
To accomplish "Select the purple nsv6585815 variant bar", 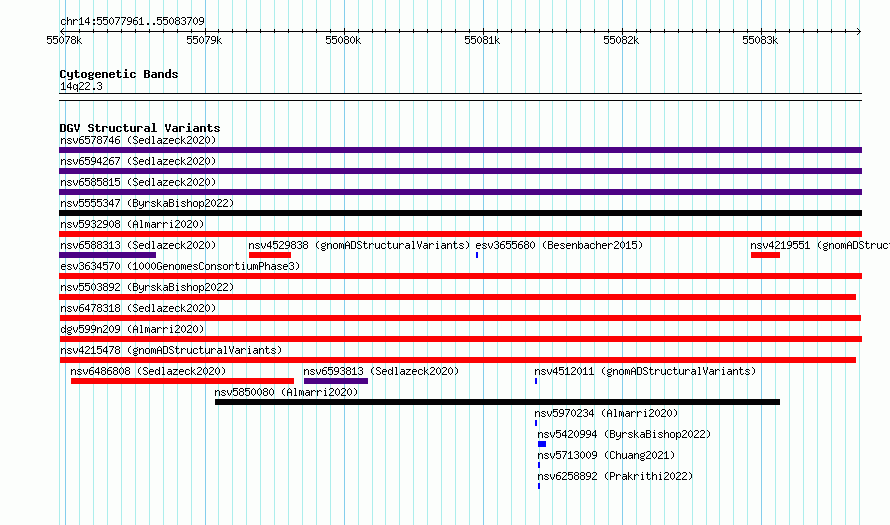I will 460,192.
